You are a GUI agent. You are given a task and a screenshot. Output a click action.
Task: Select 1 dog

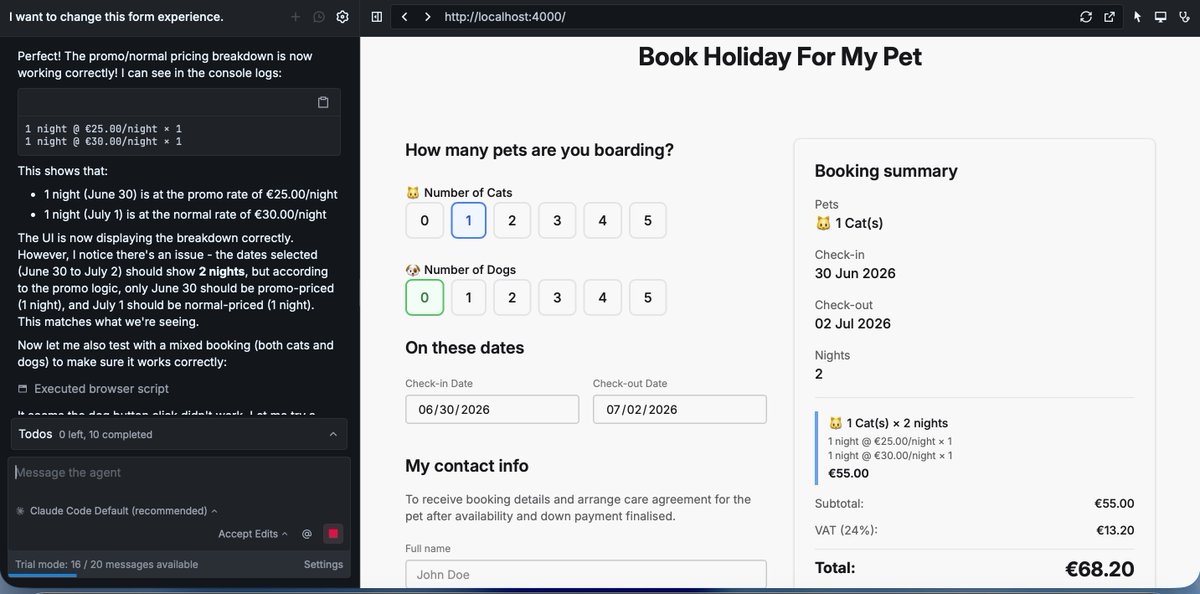coord(469,298)
